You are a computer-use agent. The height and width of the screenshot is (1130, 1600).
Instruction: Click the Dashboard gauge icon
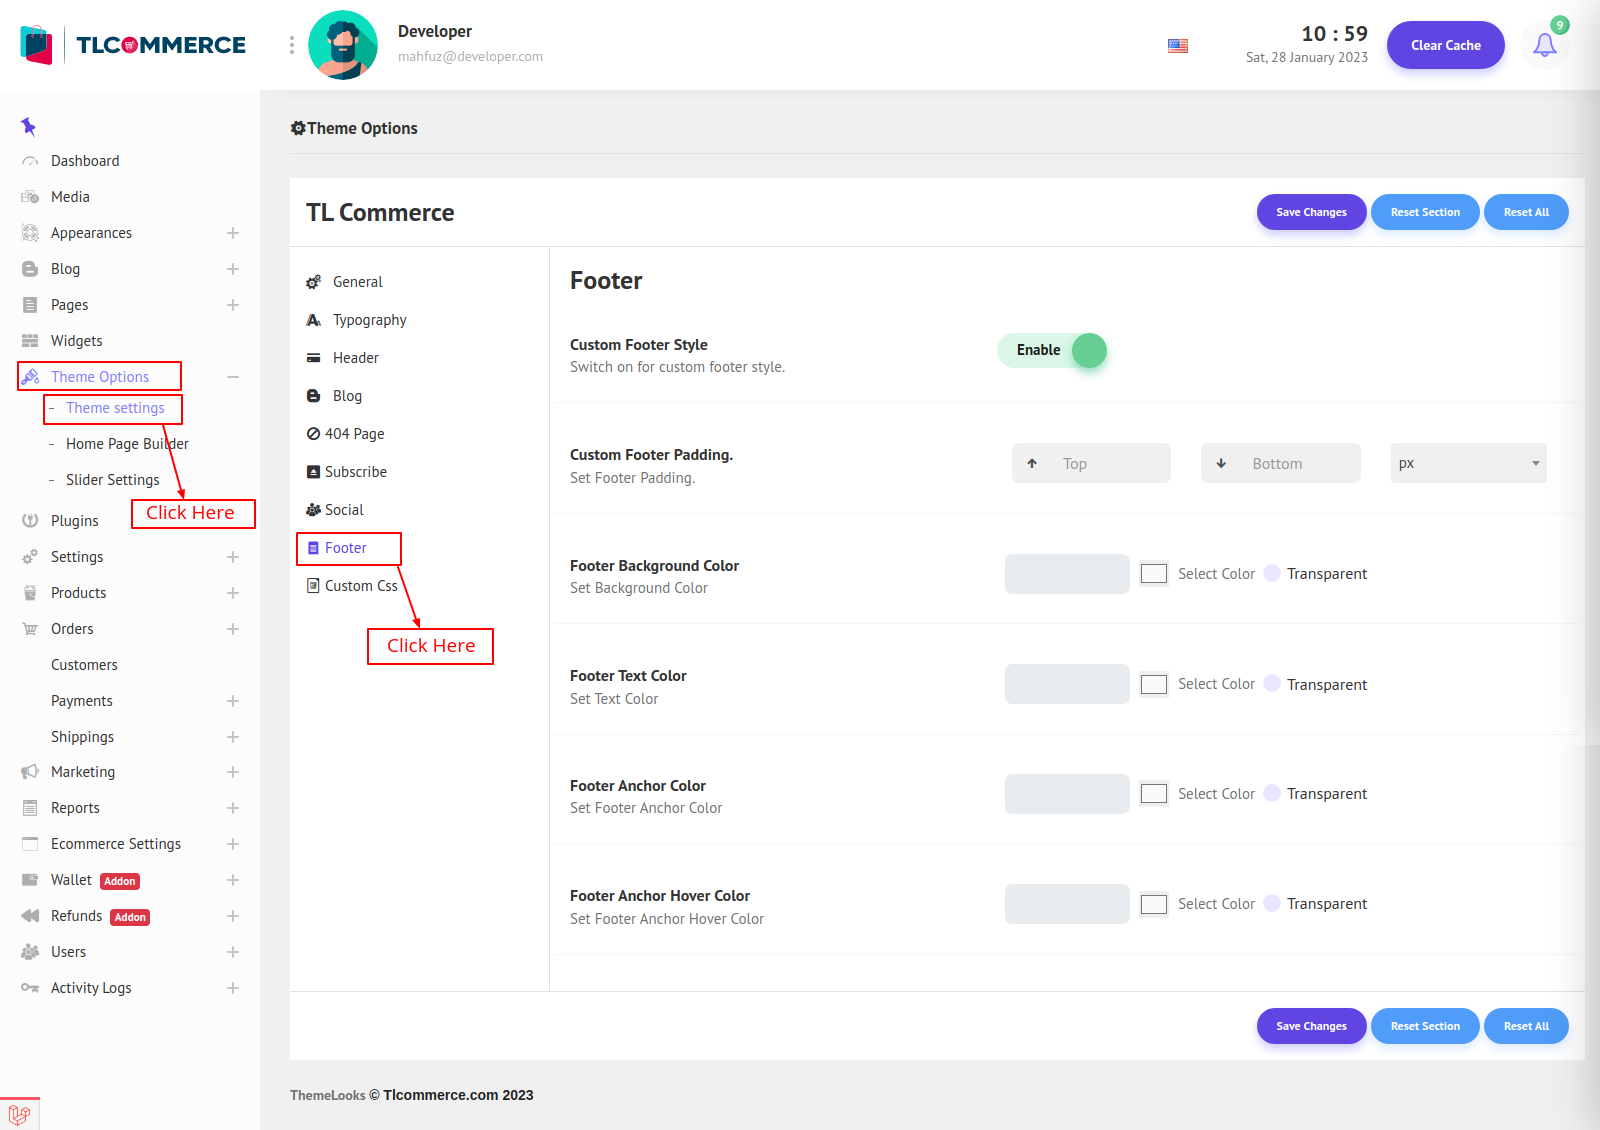pos(30,161)
